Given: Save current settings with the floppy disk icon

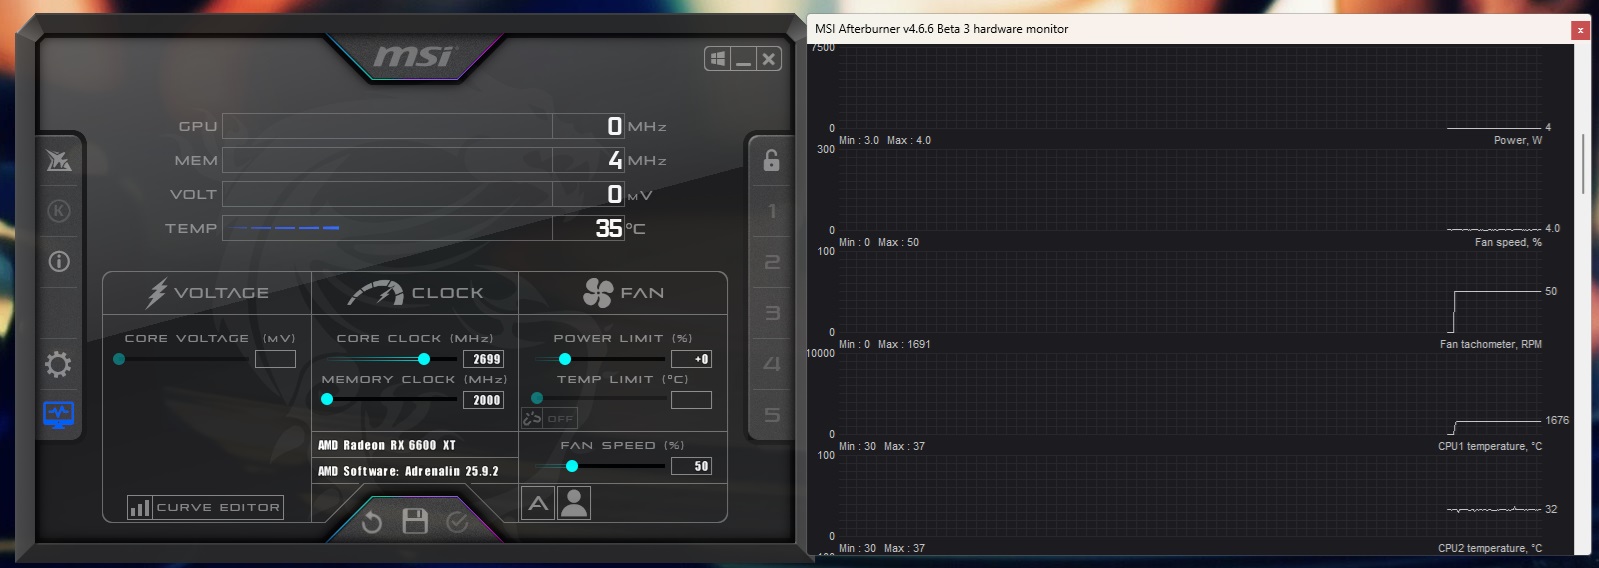Looking at the screenshot, I should click(415, 521).
